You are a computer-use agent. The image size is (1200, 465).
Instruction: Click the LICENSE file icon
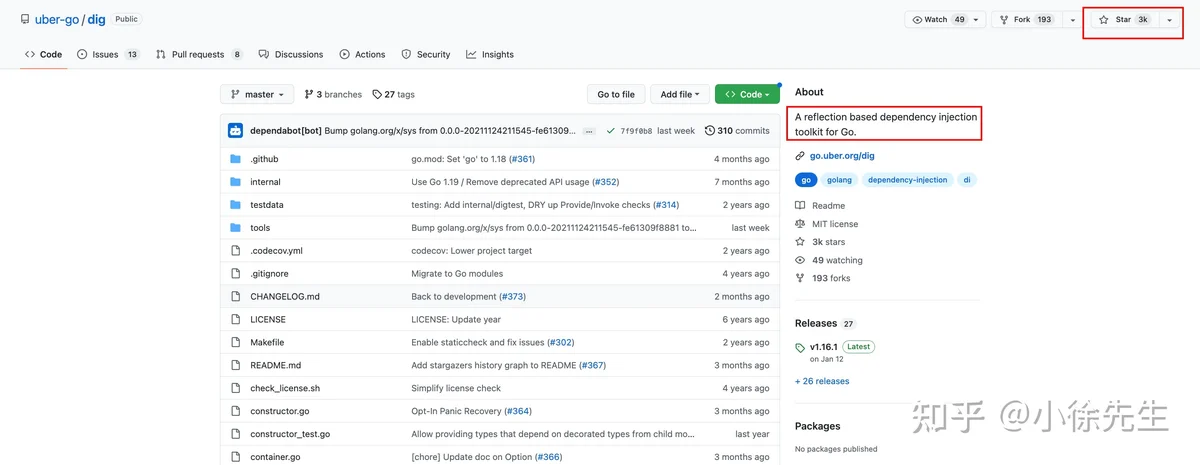point(236,320)
